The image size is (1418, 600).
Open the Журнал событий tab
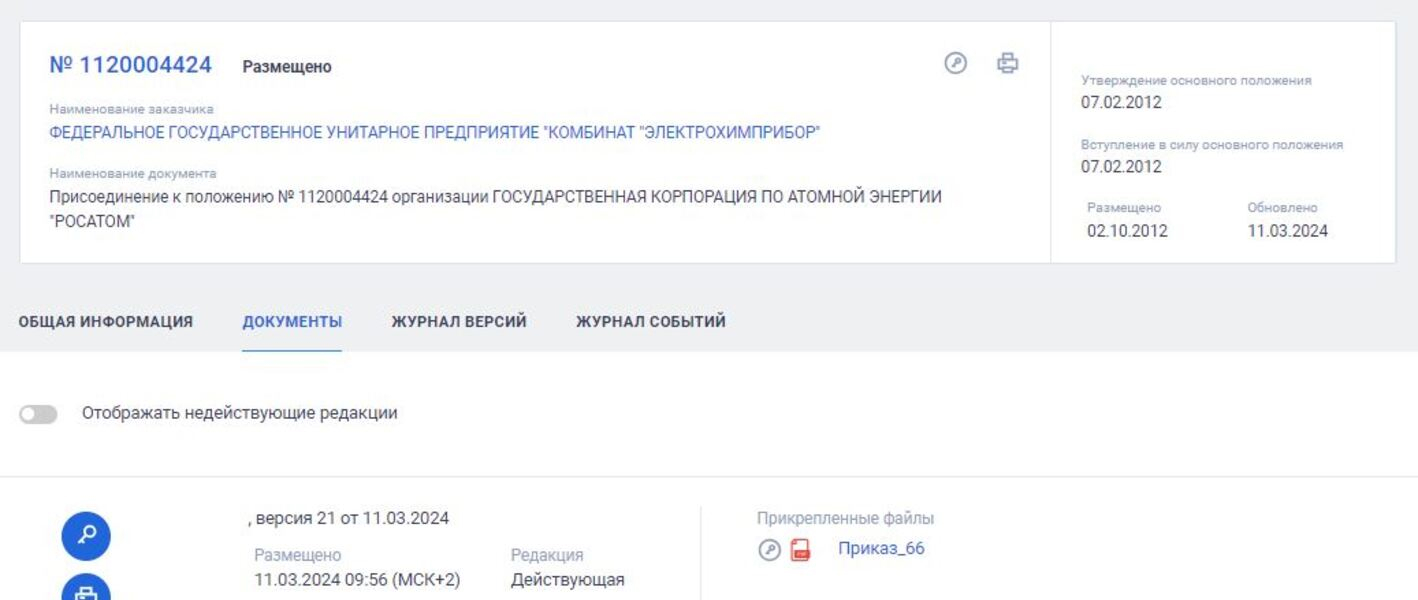pyautogui.click(x=651, y=322)
